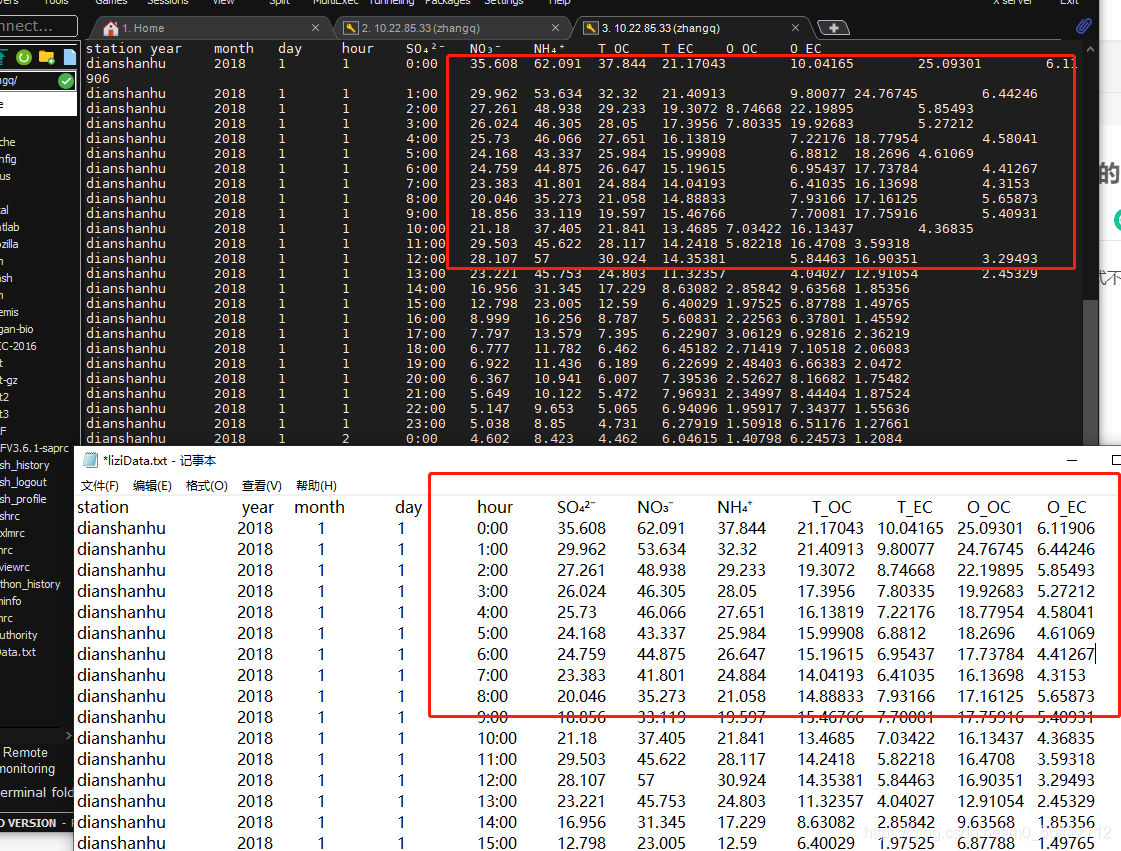Image resolution: width=1121 pixels, height=851 pixels.
Task: Click value 4.41267 in Notepad
Action: tap(1065, 654)
